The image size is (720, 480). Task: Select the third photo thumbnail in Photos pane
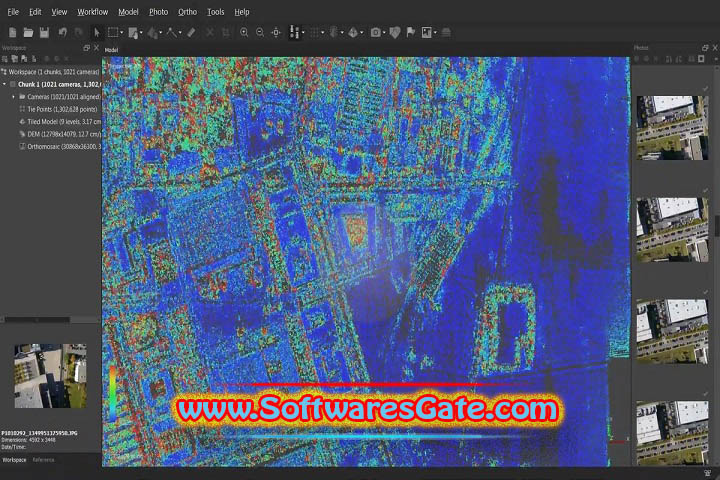click(x=672, y=331)
